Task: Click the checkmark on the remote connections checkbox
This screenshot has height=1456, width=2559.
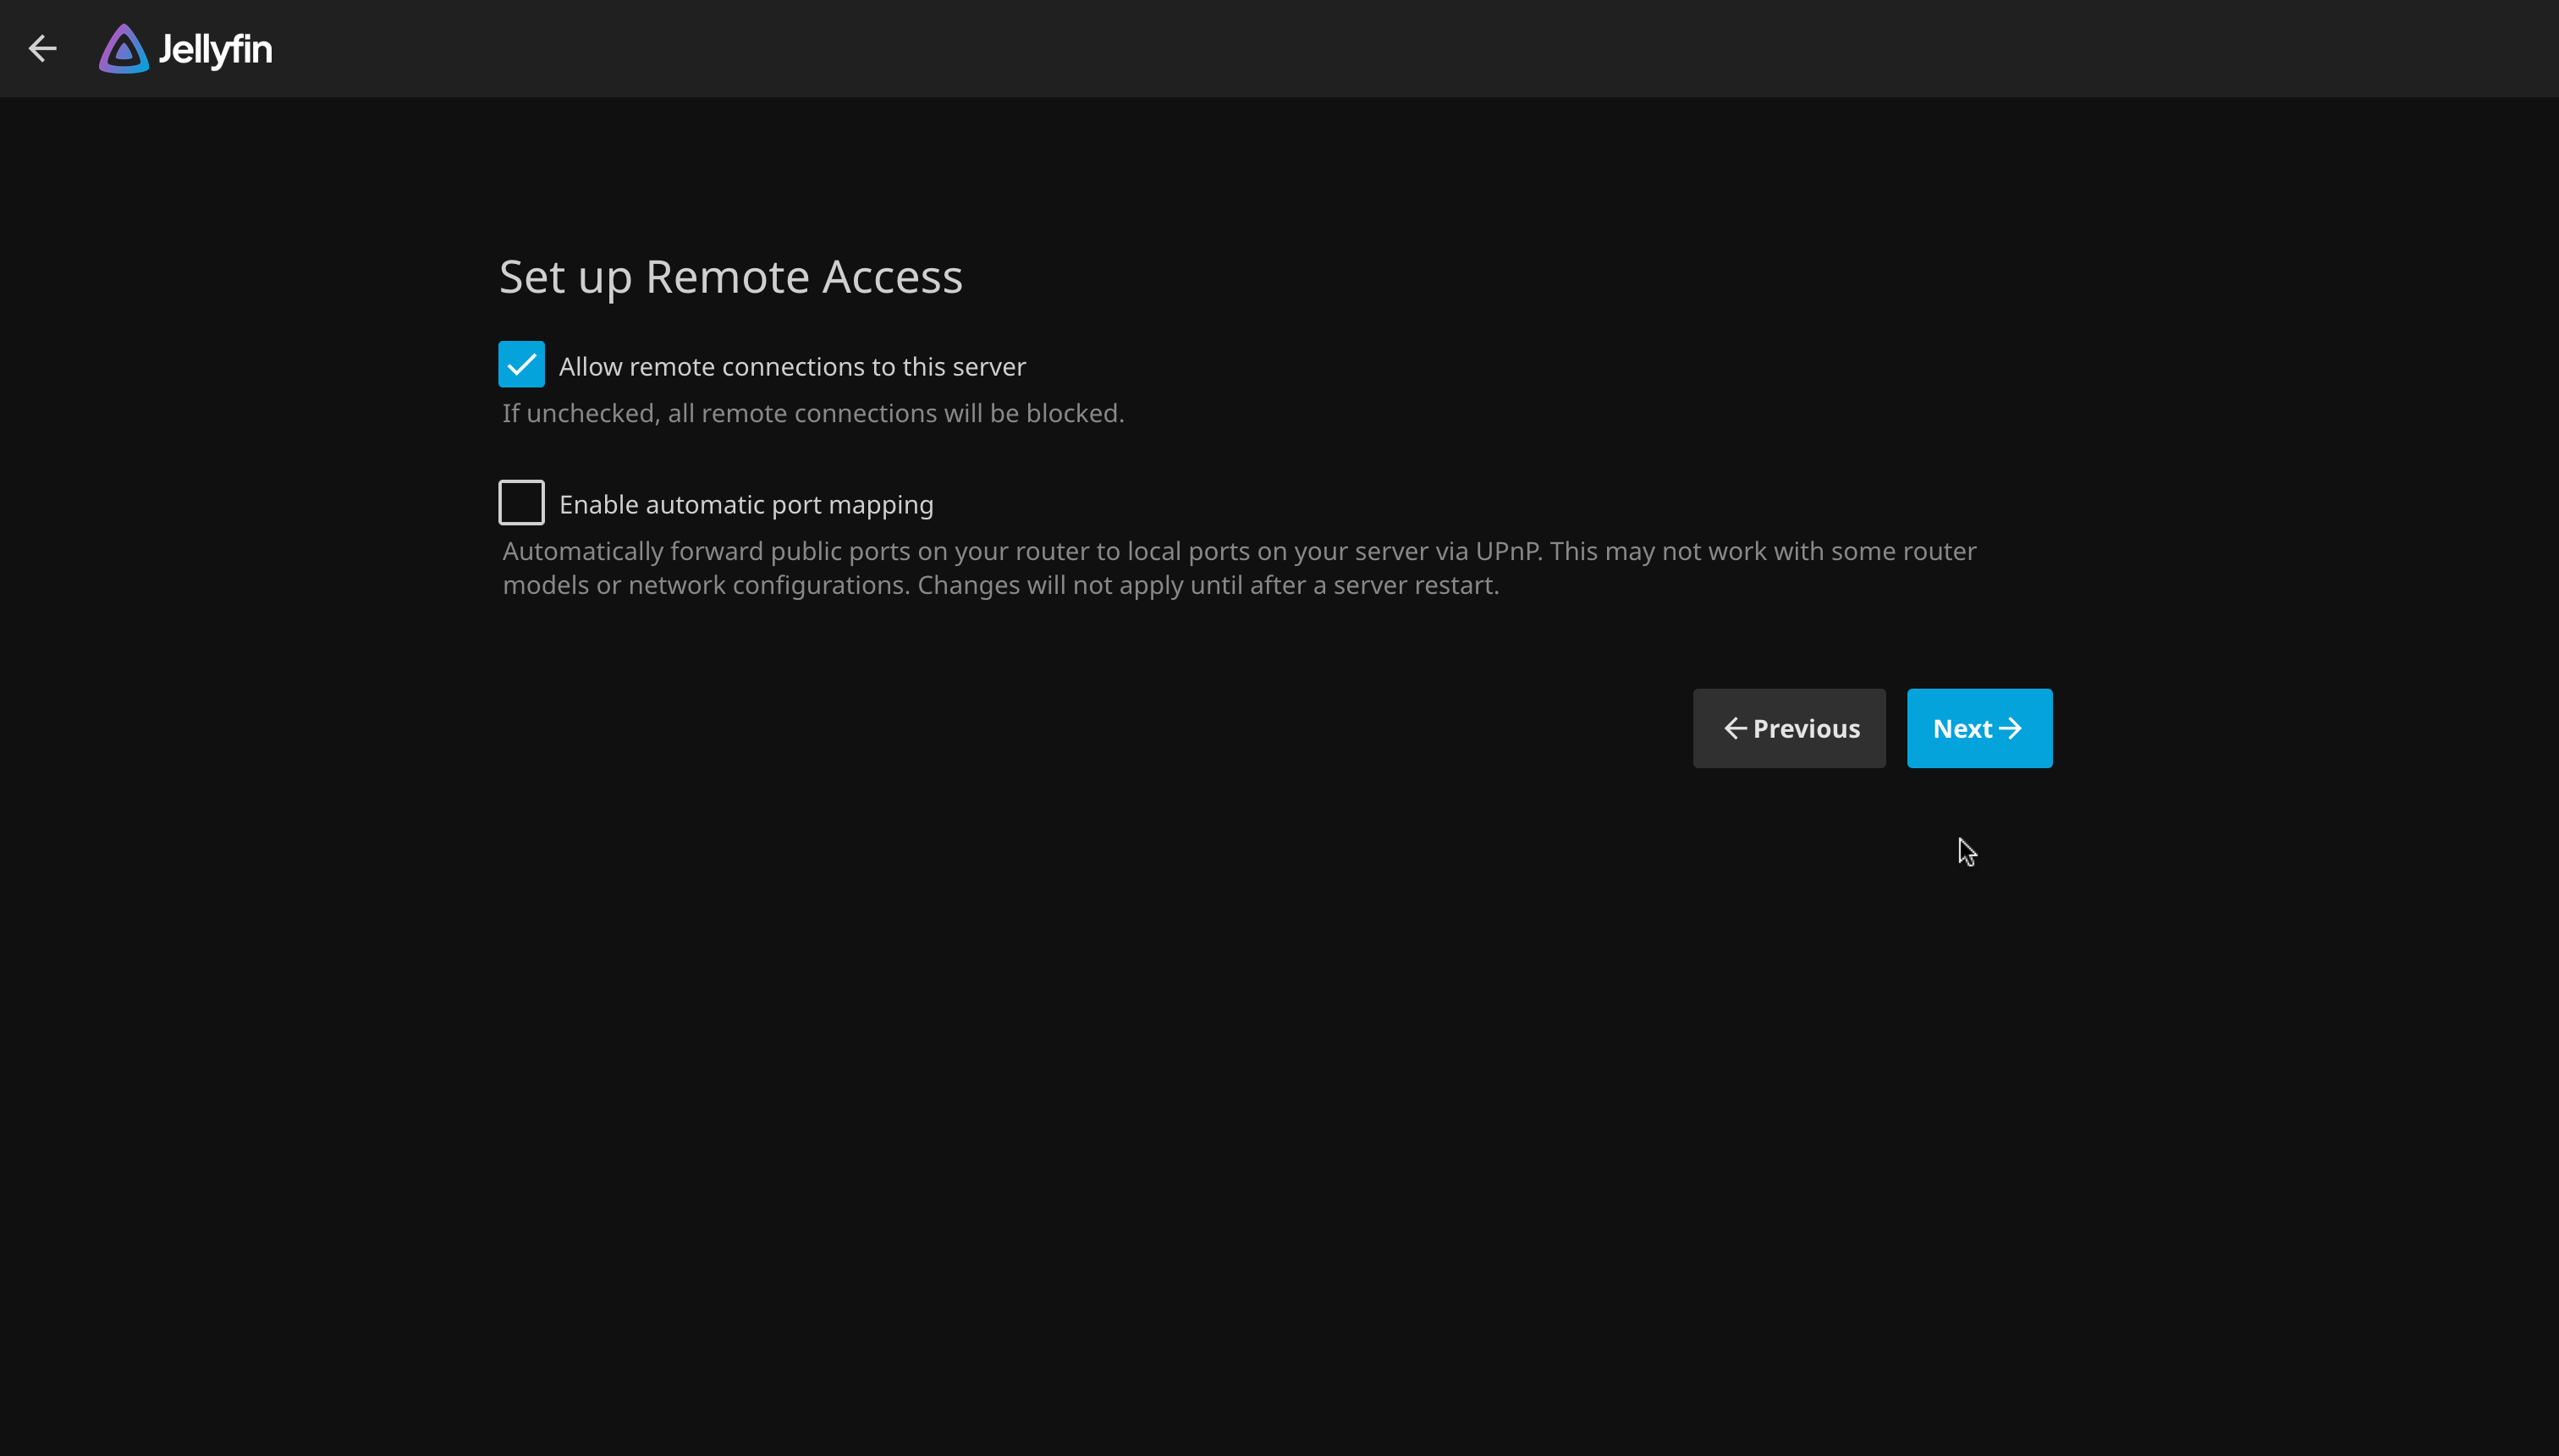Action: pyautogui.click(x=521, y=364)
